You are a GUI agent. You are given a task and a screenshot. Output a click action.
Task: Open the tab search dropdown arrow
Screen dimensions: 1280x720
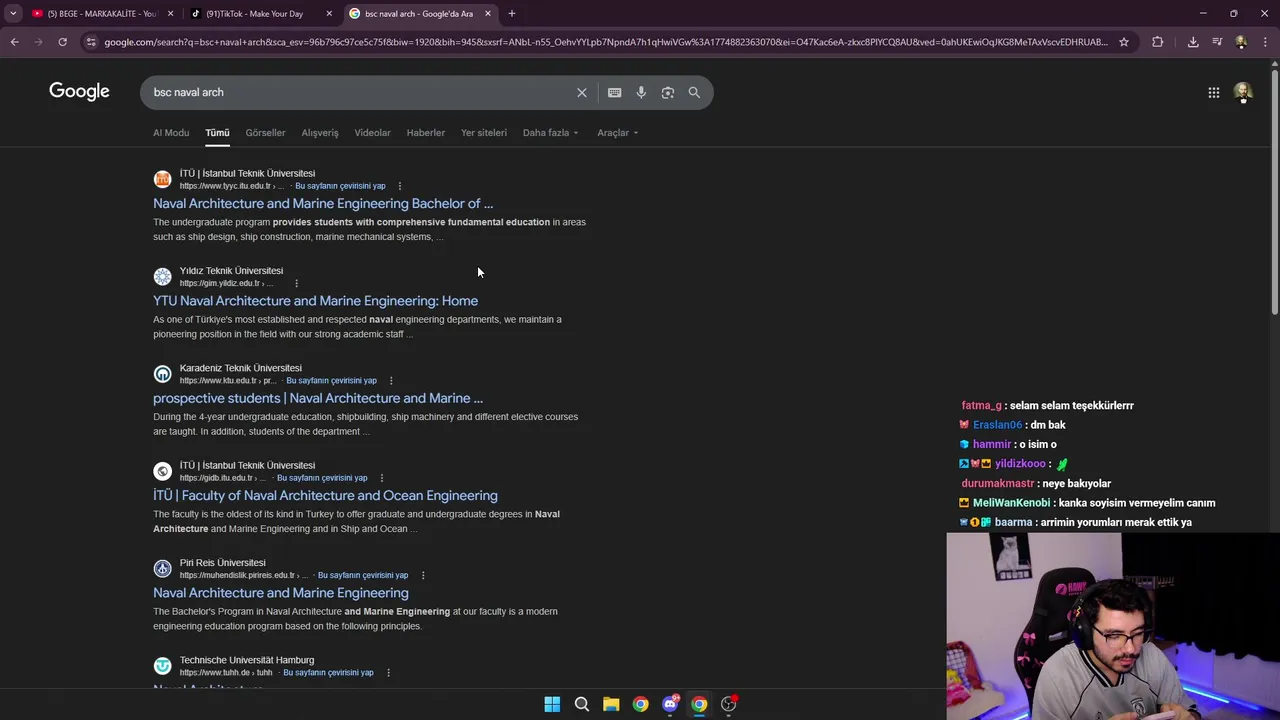(x=13, y=13)
